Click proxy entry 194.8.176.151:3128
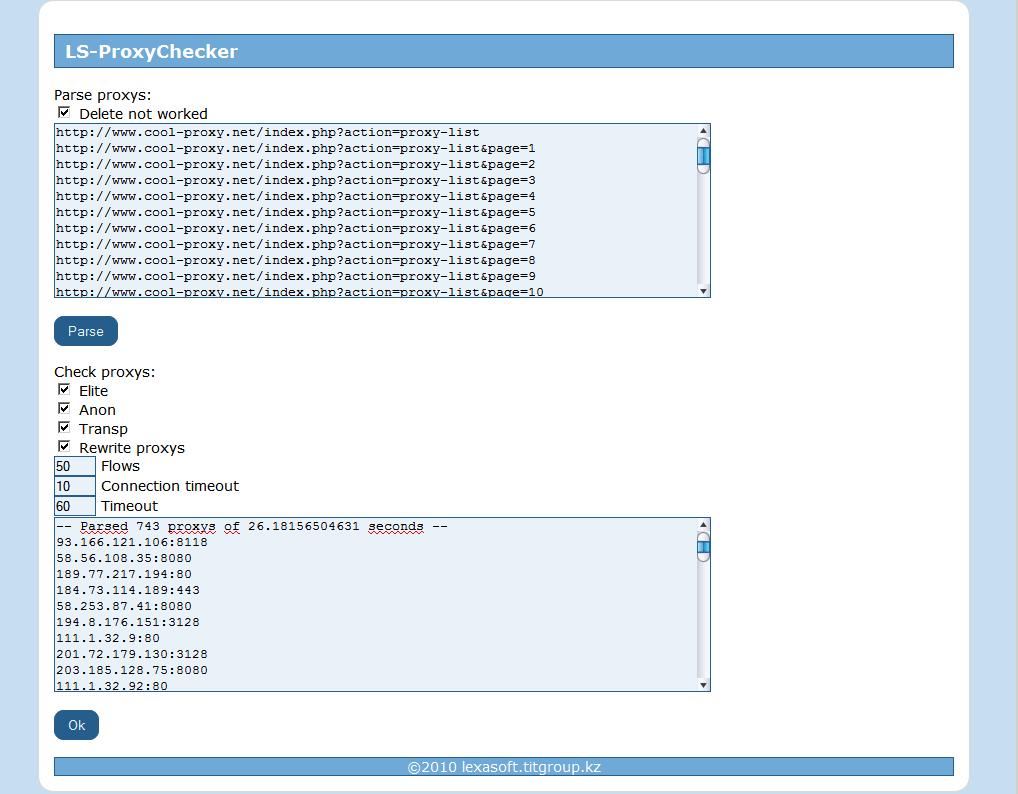 [x=128, y=622]
